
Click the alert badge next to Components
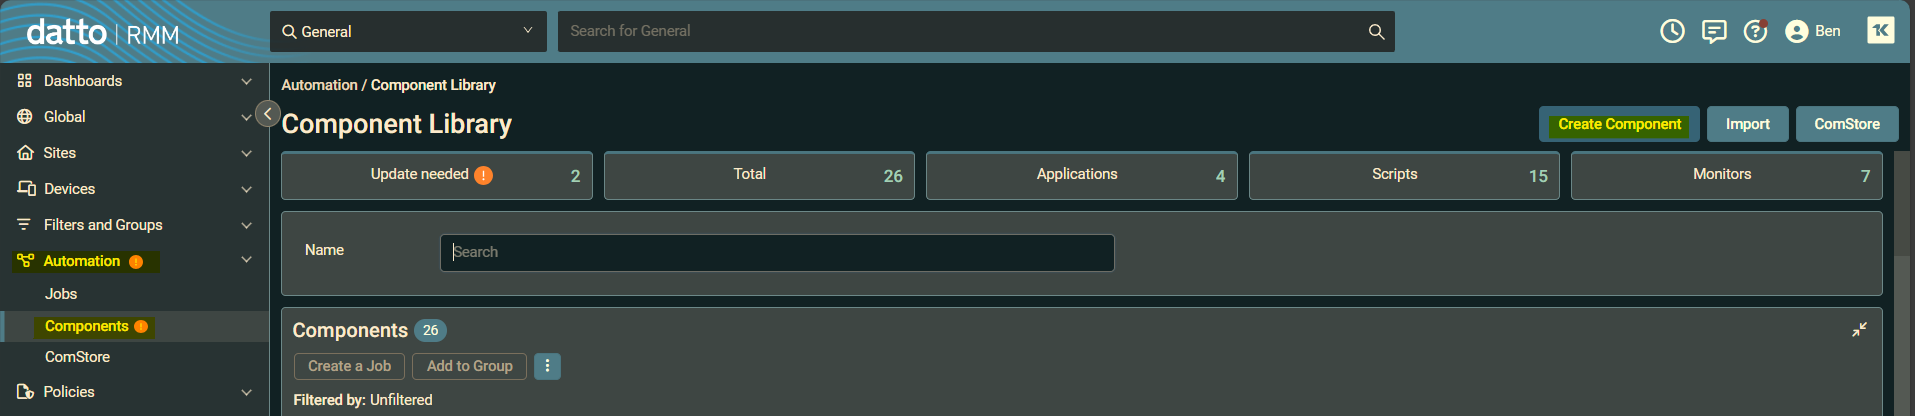tap(141, 327)
